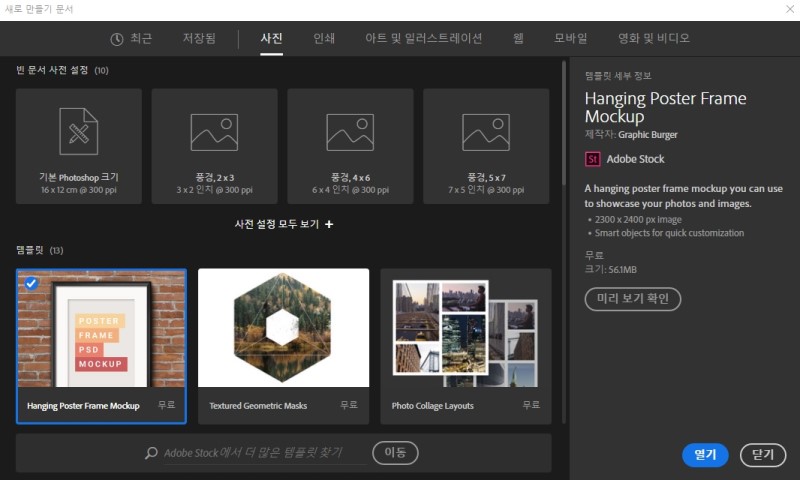Select the Textured Geometric Masks thumbnail
Screen dimensions: 800x480
283,328
